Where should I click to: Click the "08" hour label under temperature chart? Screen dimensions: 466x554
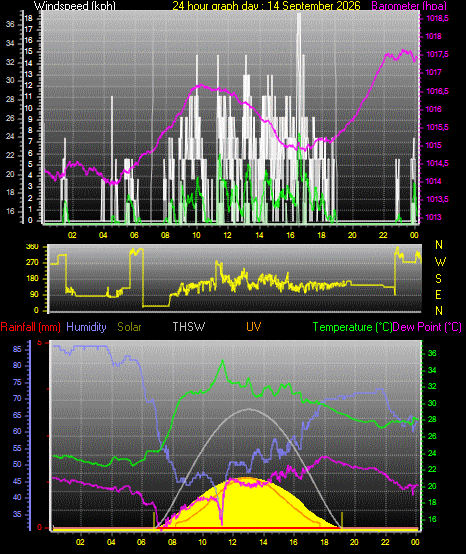coord(172,542)
